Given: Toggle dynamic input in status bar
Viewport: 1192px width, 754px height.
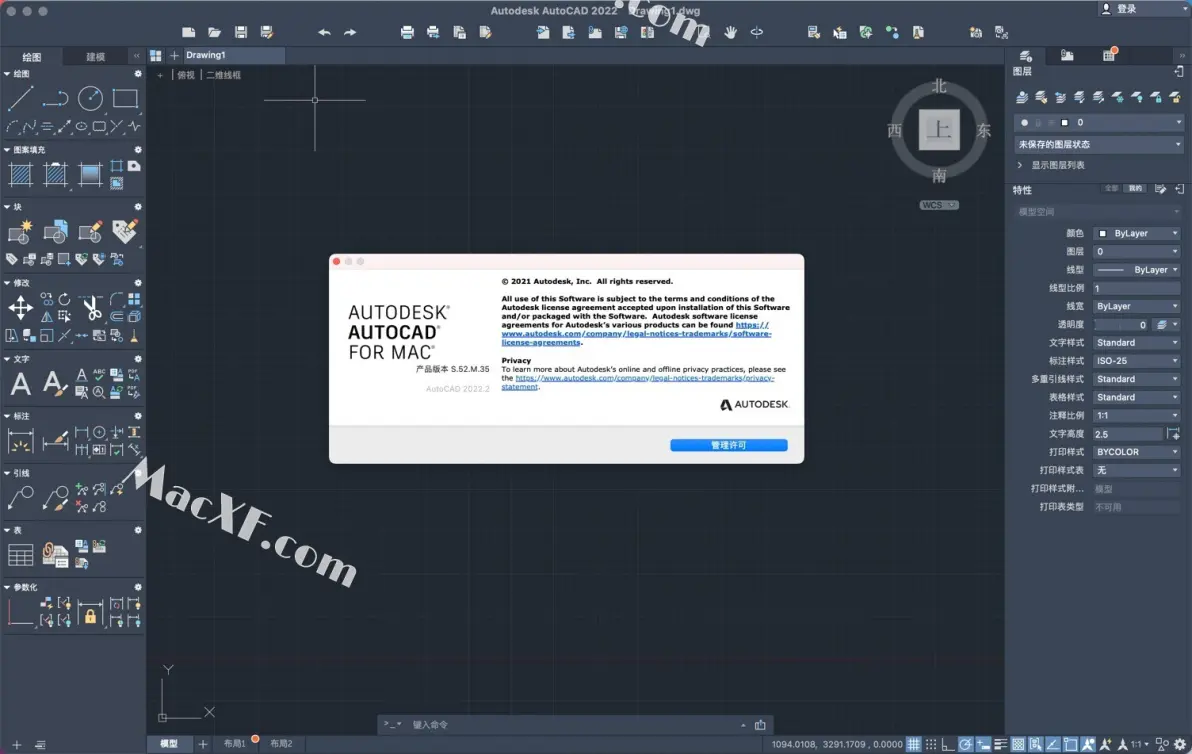Looking at the screenshot, I should (983, 744).
